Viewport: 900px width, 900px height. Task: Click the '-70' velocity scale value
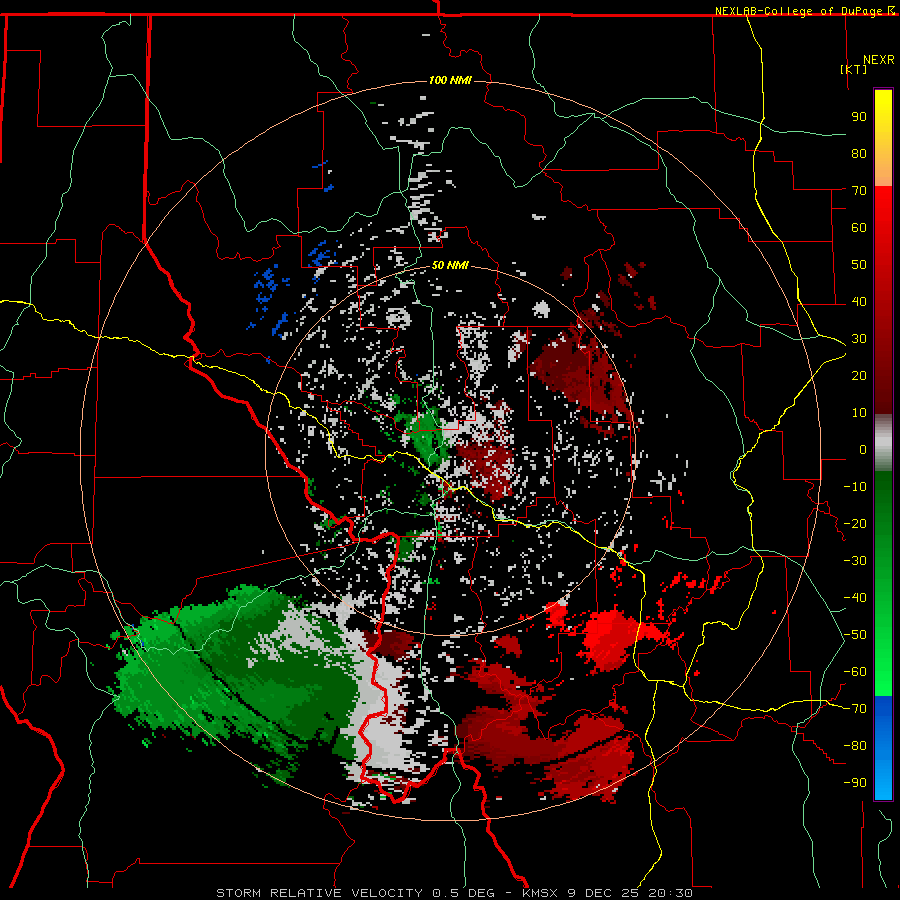click(855, 709)
